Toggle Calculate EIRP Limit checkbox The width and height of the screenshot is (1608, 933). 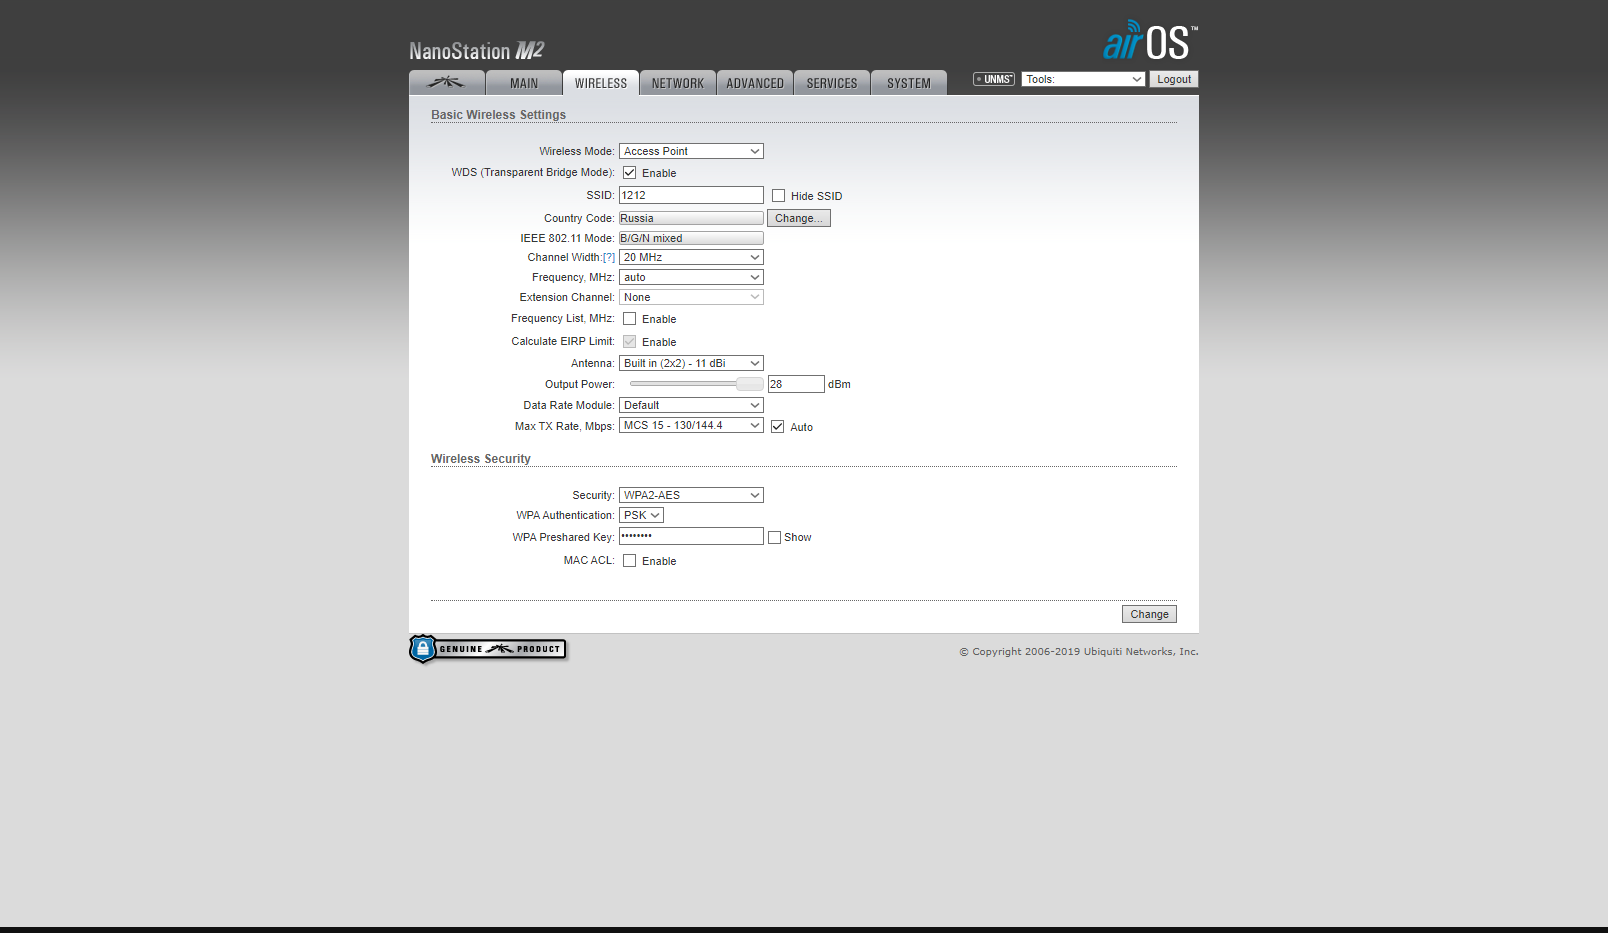630,342
